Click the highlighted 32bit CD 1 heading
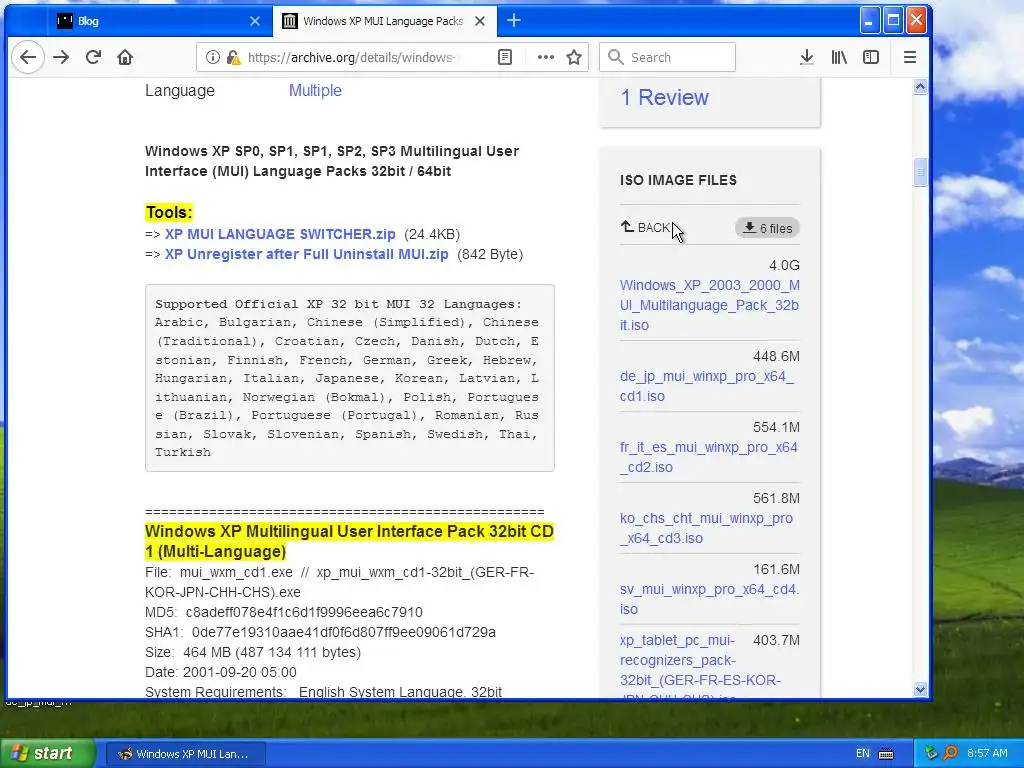The height and width of the screenshot is (768, 1024). coord(349,541)
